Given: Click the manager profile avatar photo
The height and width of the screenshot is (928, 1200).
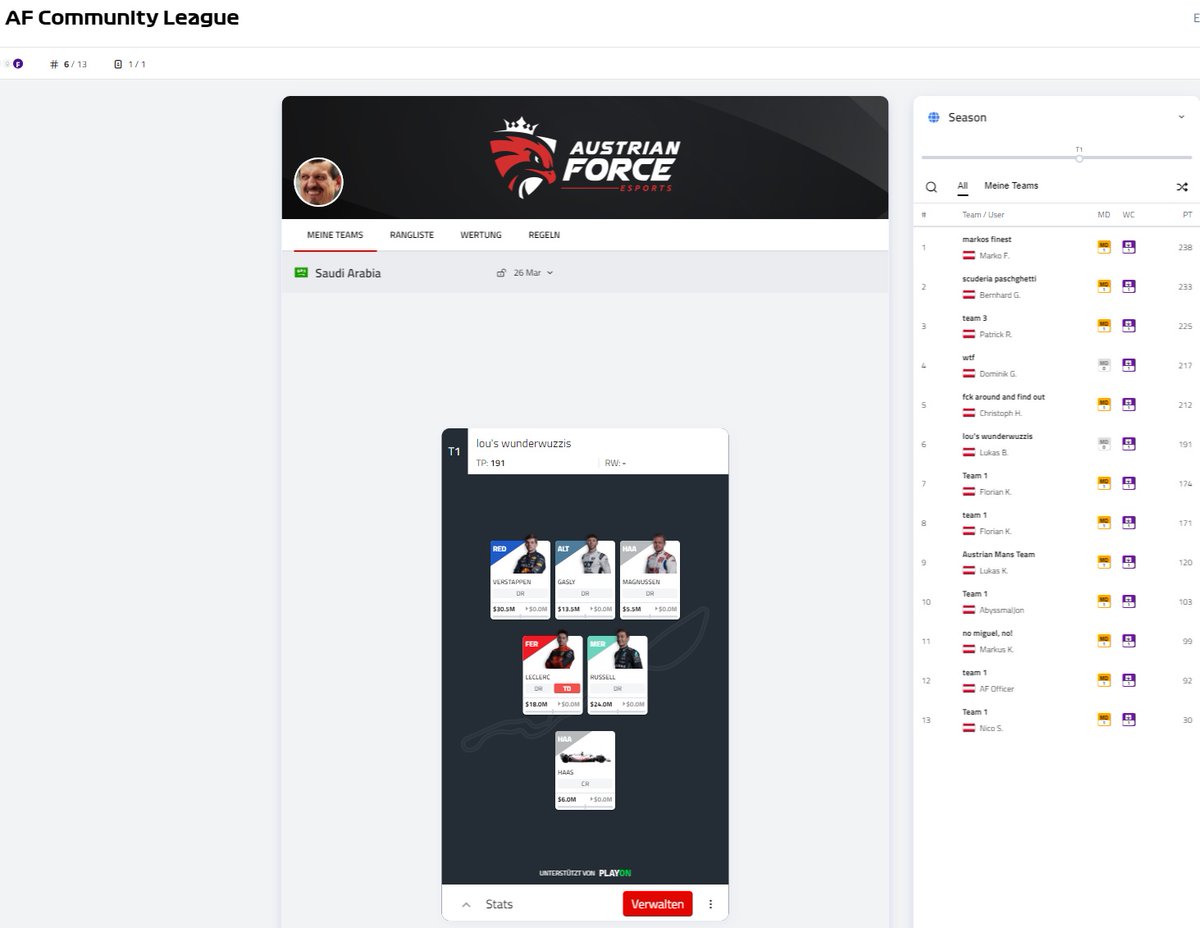Looking at the screenshot, I should [x=318, y=182].
